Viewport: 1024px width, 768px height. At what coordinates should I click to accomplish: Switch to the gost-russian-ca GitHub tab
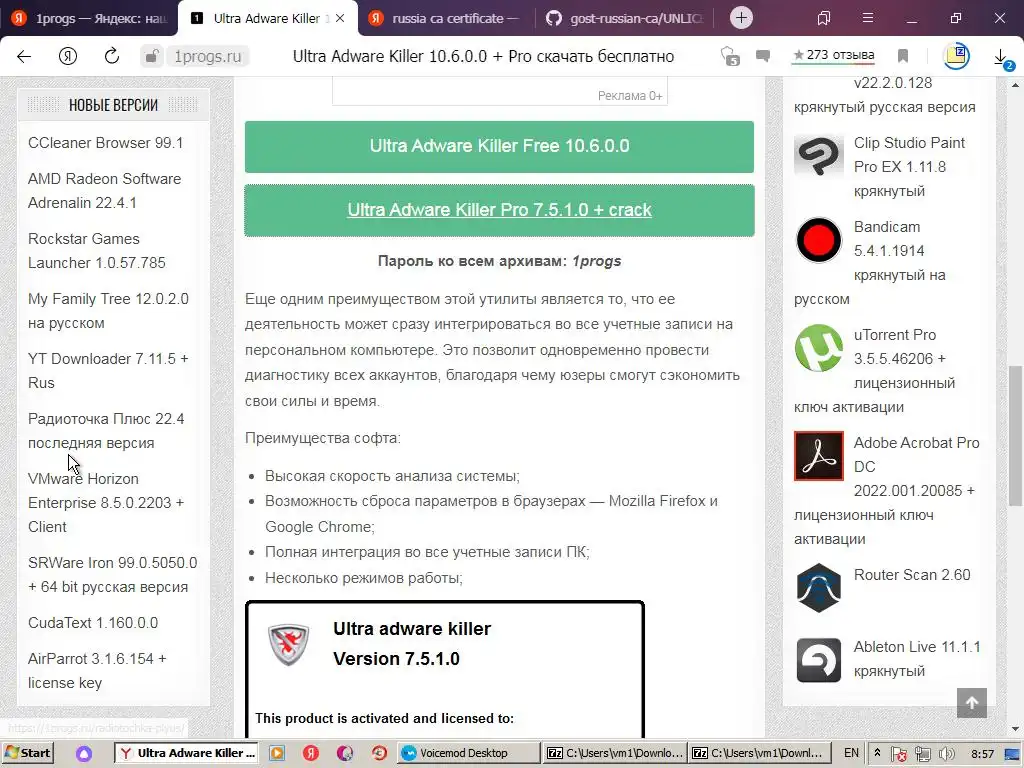pyautogui.click(x=625, y=18)
